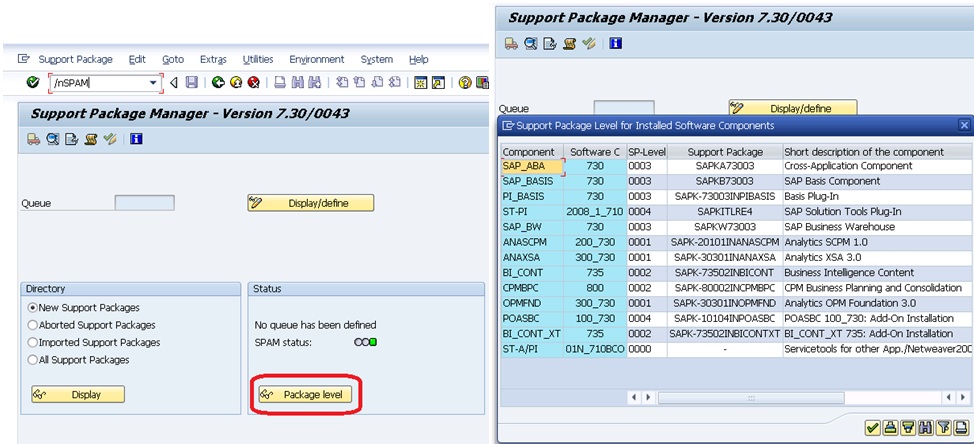
Task: Open the command field history dropdown arrow
Action: click(x=153, y=83)
